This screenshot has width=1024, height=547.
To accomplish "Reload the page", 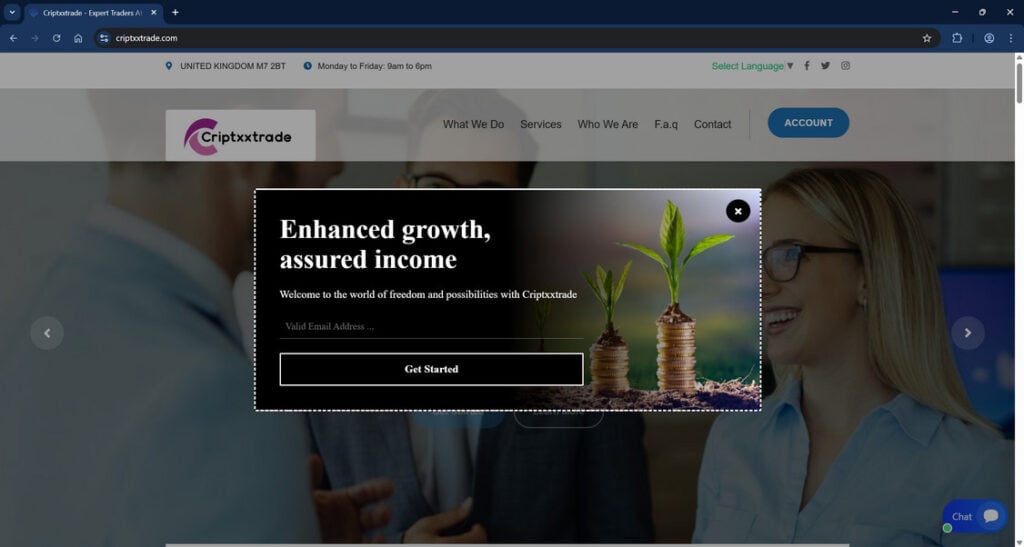I will coord(56,39).
